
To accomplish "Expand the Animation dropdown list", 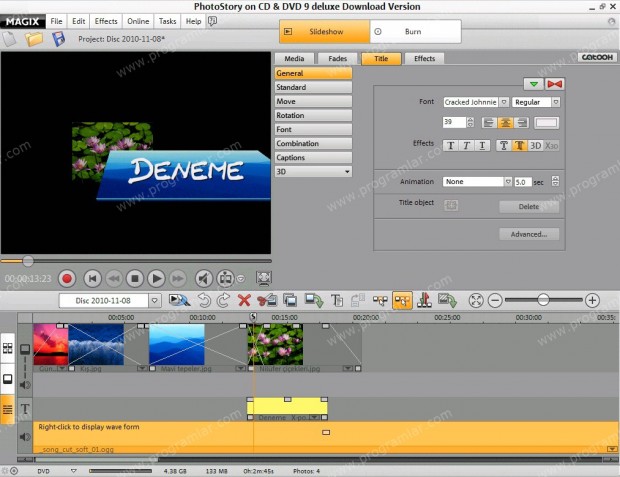I will [x=508, y=182].
